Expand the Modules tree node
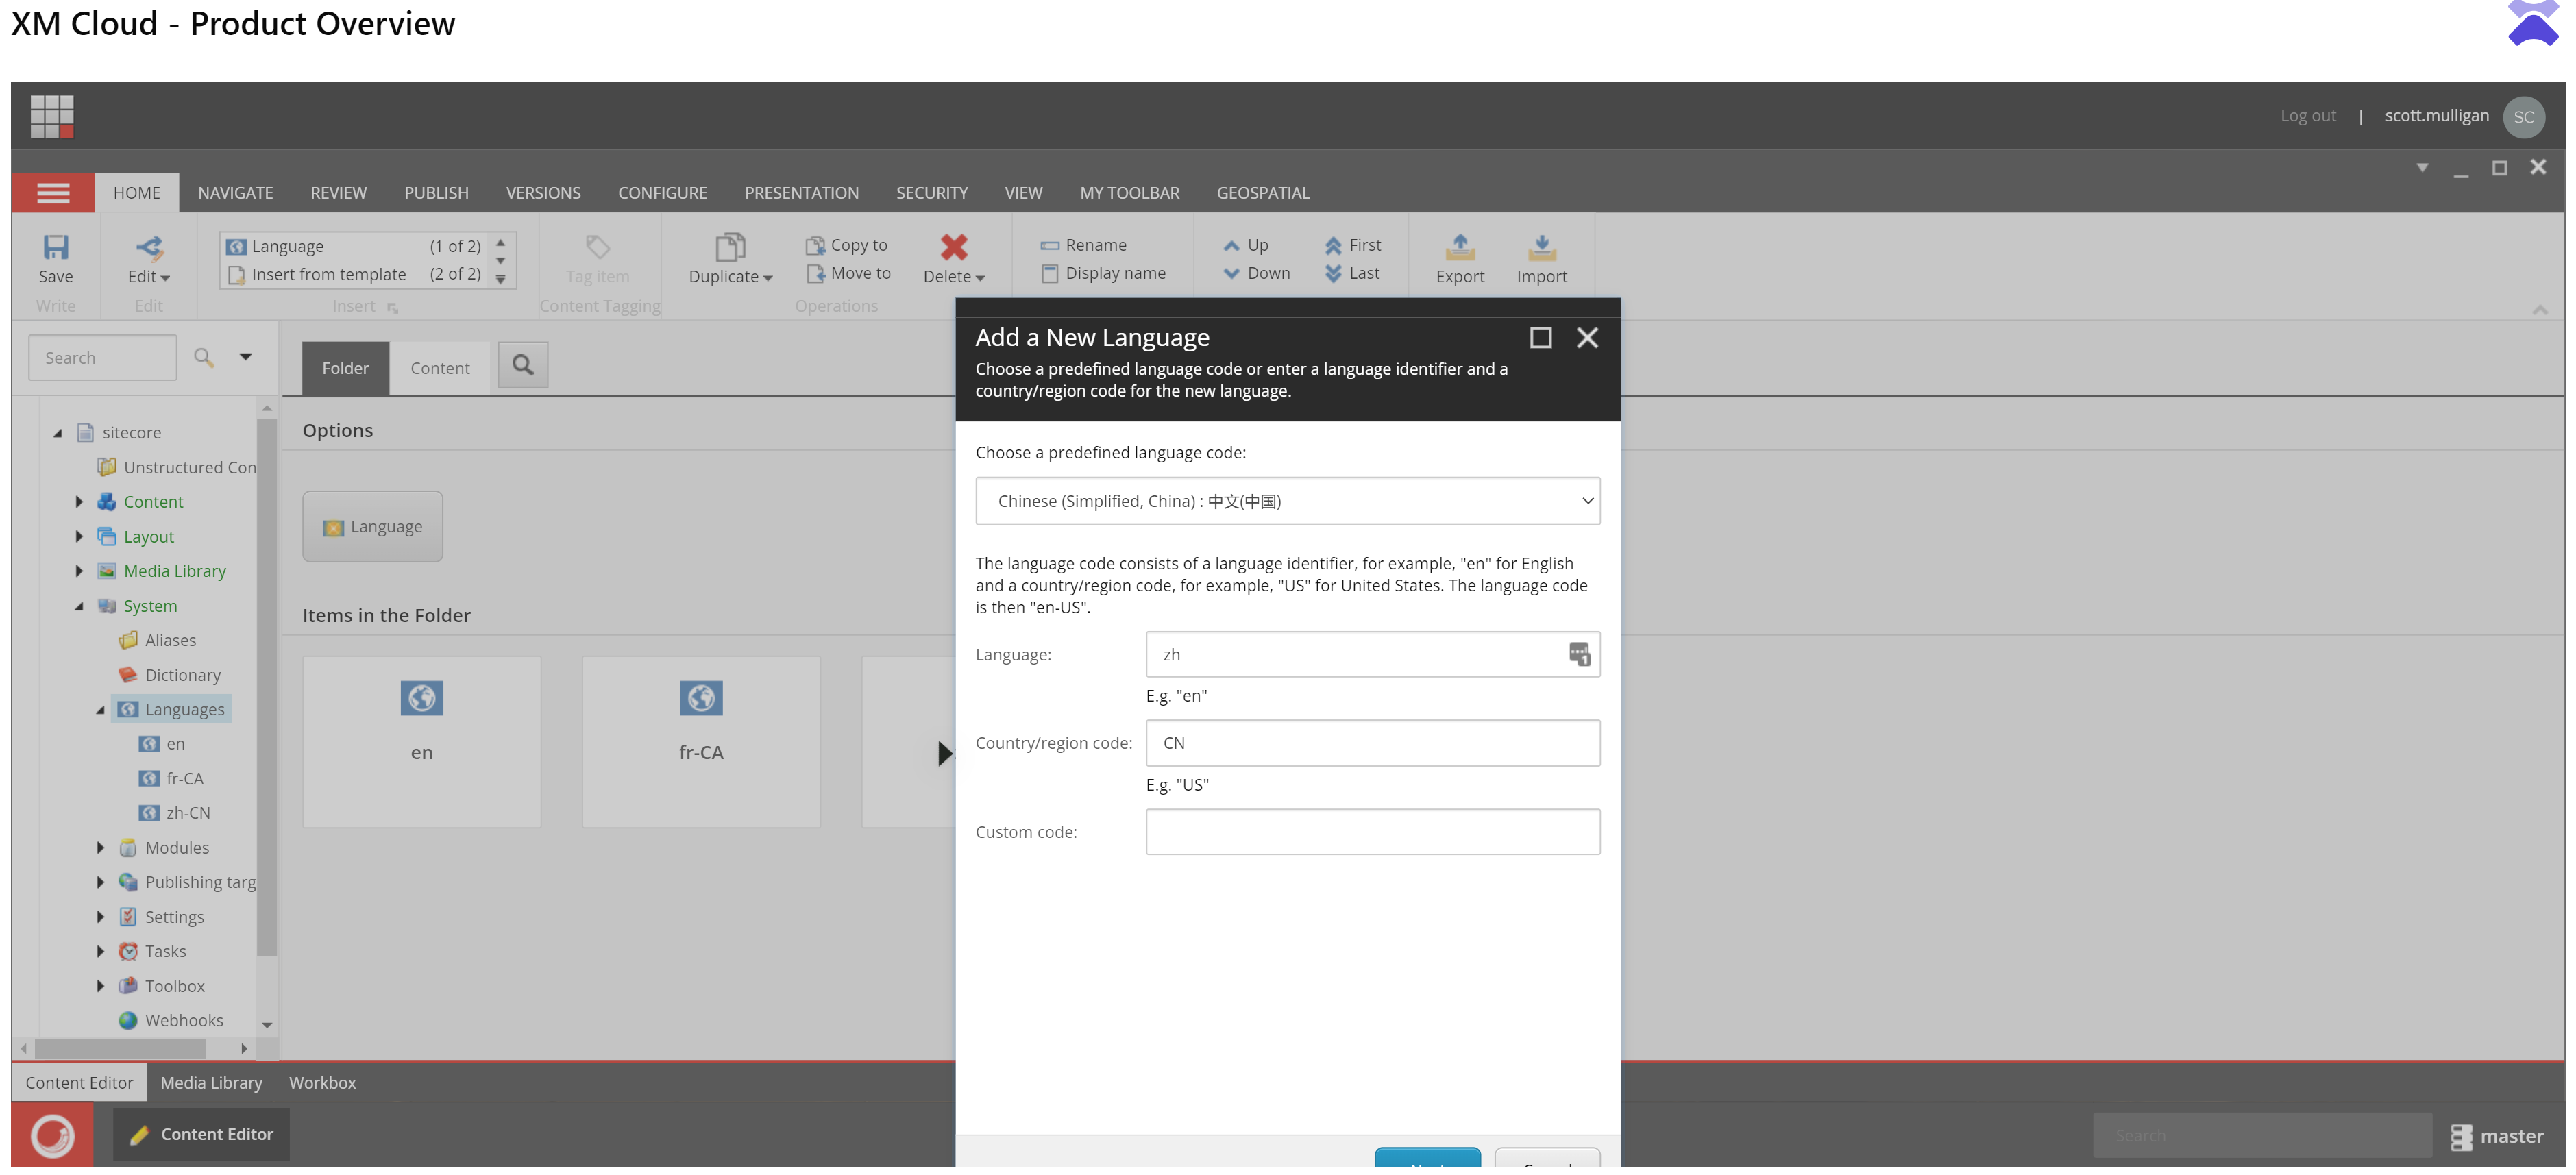The image size is (2576, 1175). (100, 848)
